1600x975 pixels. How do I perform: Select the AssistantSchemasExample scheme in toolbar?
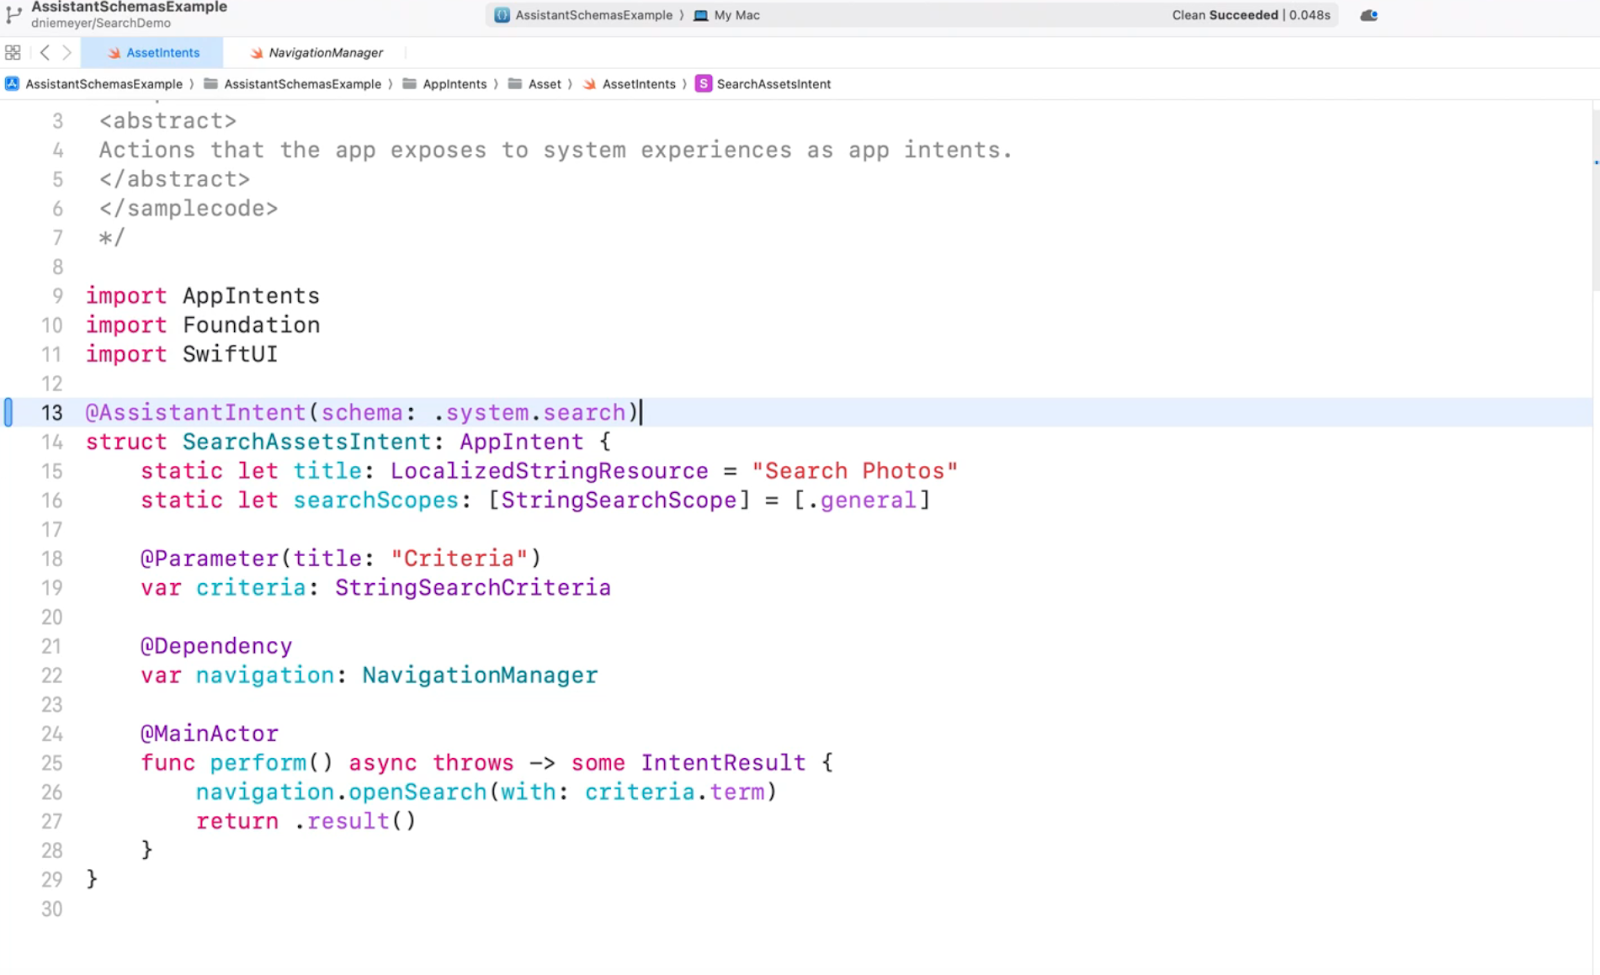[584, 15]
